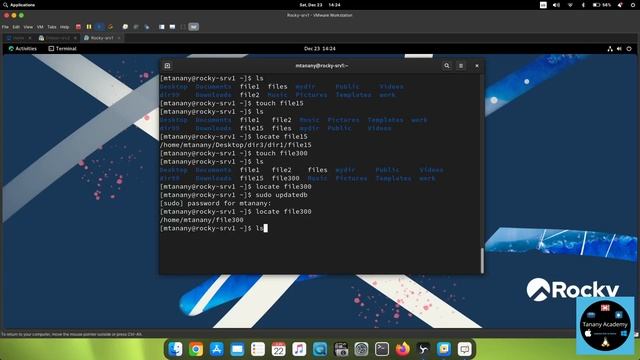Open Finder from the dock
The width and height of the screenshot is (640, 360).
point(175,349)
